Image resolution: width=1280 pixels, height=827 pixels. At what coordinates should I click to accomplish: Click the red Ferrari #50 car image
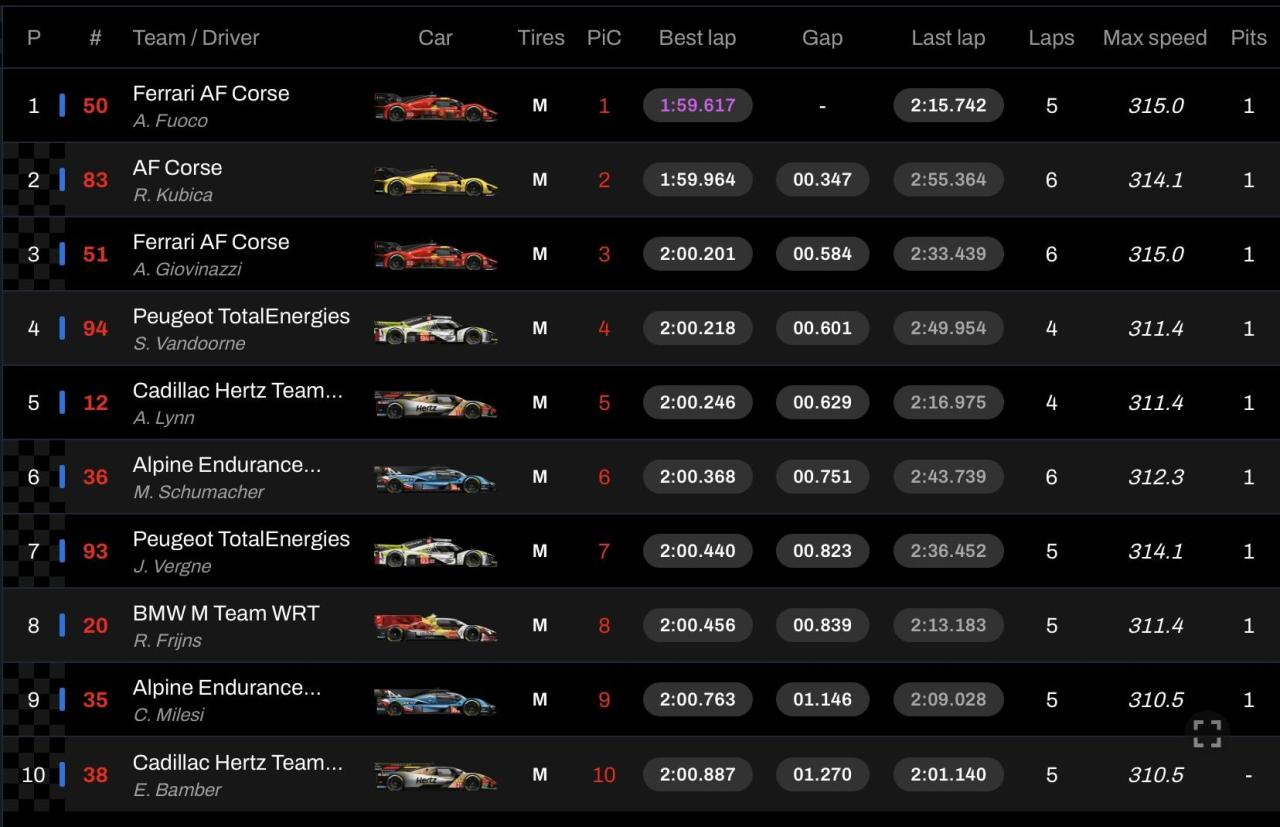pos(435,106)
